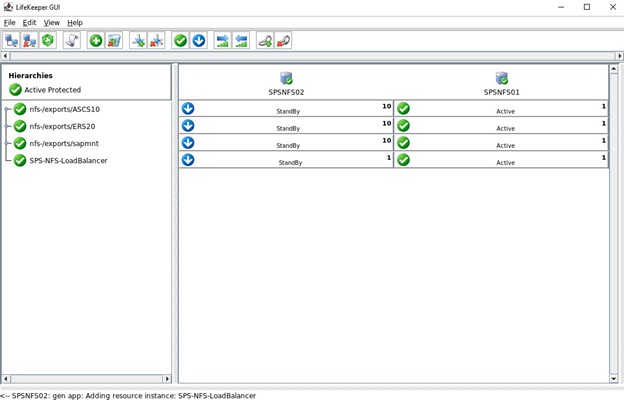
Task: Click the Unextend Resource Hierarchy left-arrow icon
Action: pyautogui.click(x=241, y=41)
